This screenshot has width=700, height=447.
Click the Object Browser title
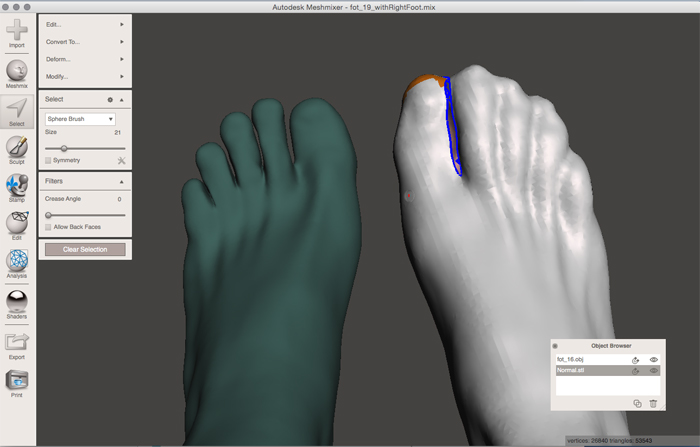(x=611, y=346)
